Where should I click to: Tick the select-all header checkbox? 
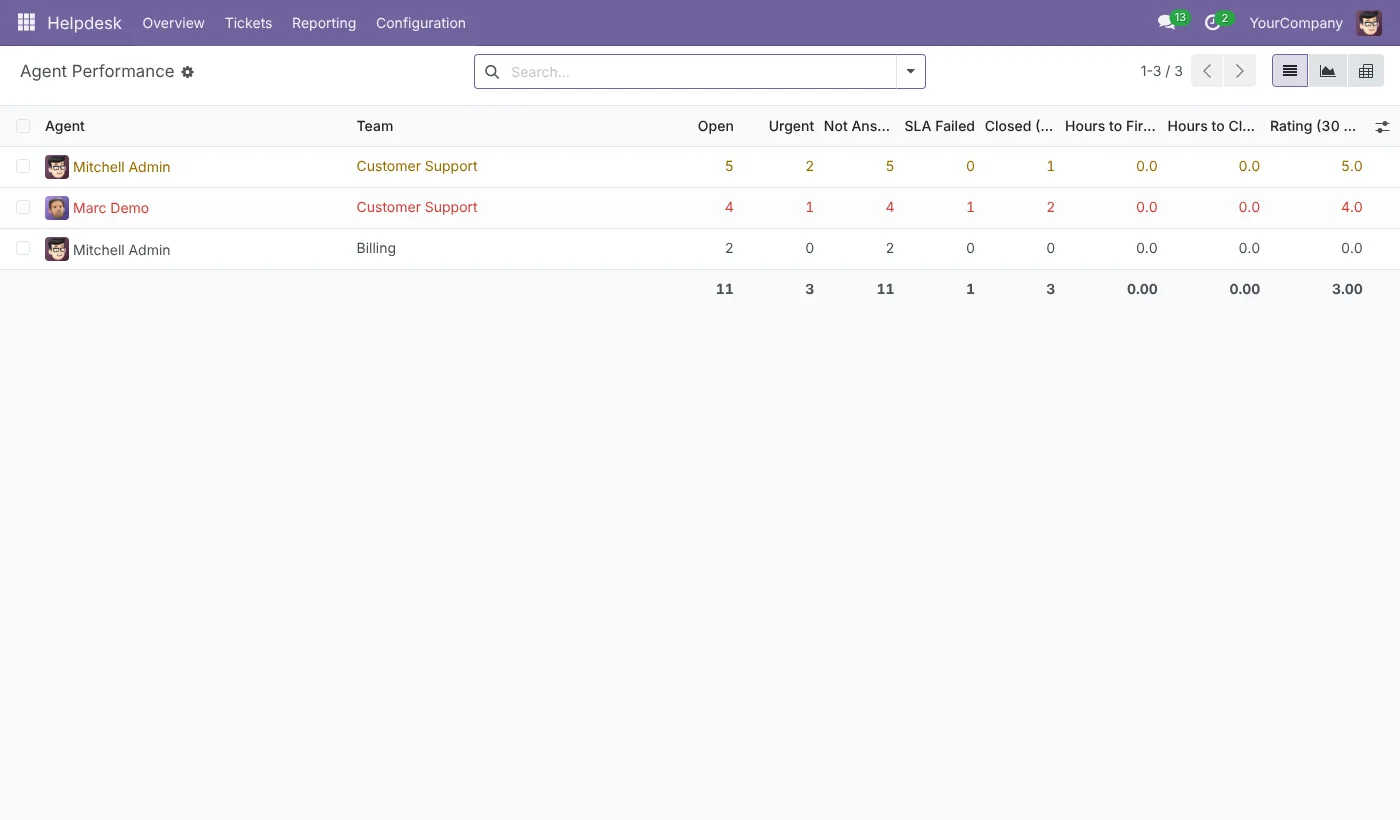pos(23,126)
